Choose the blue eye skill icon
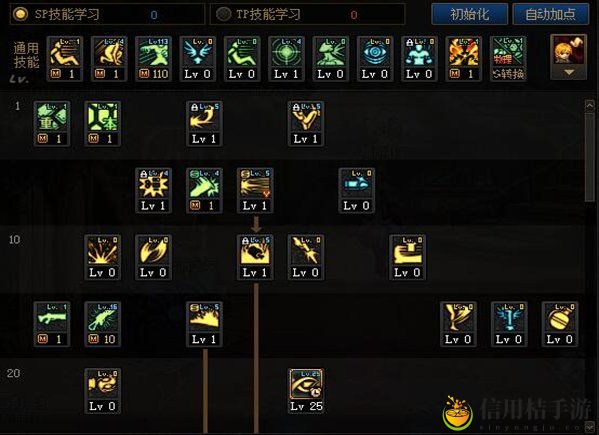Screen dimensions: 599x435 (375, 58)
